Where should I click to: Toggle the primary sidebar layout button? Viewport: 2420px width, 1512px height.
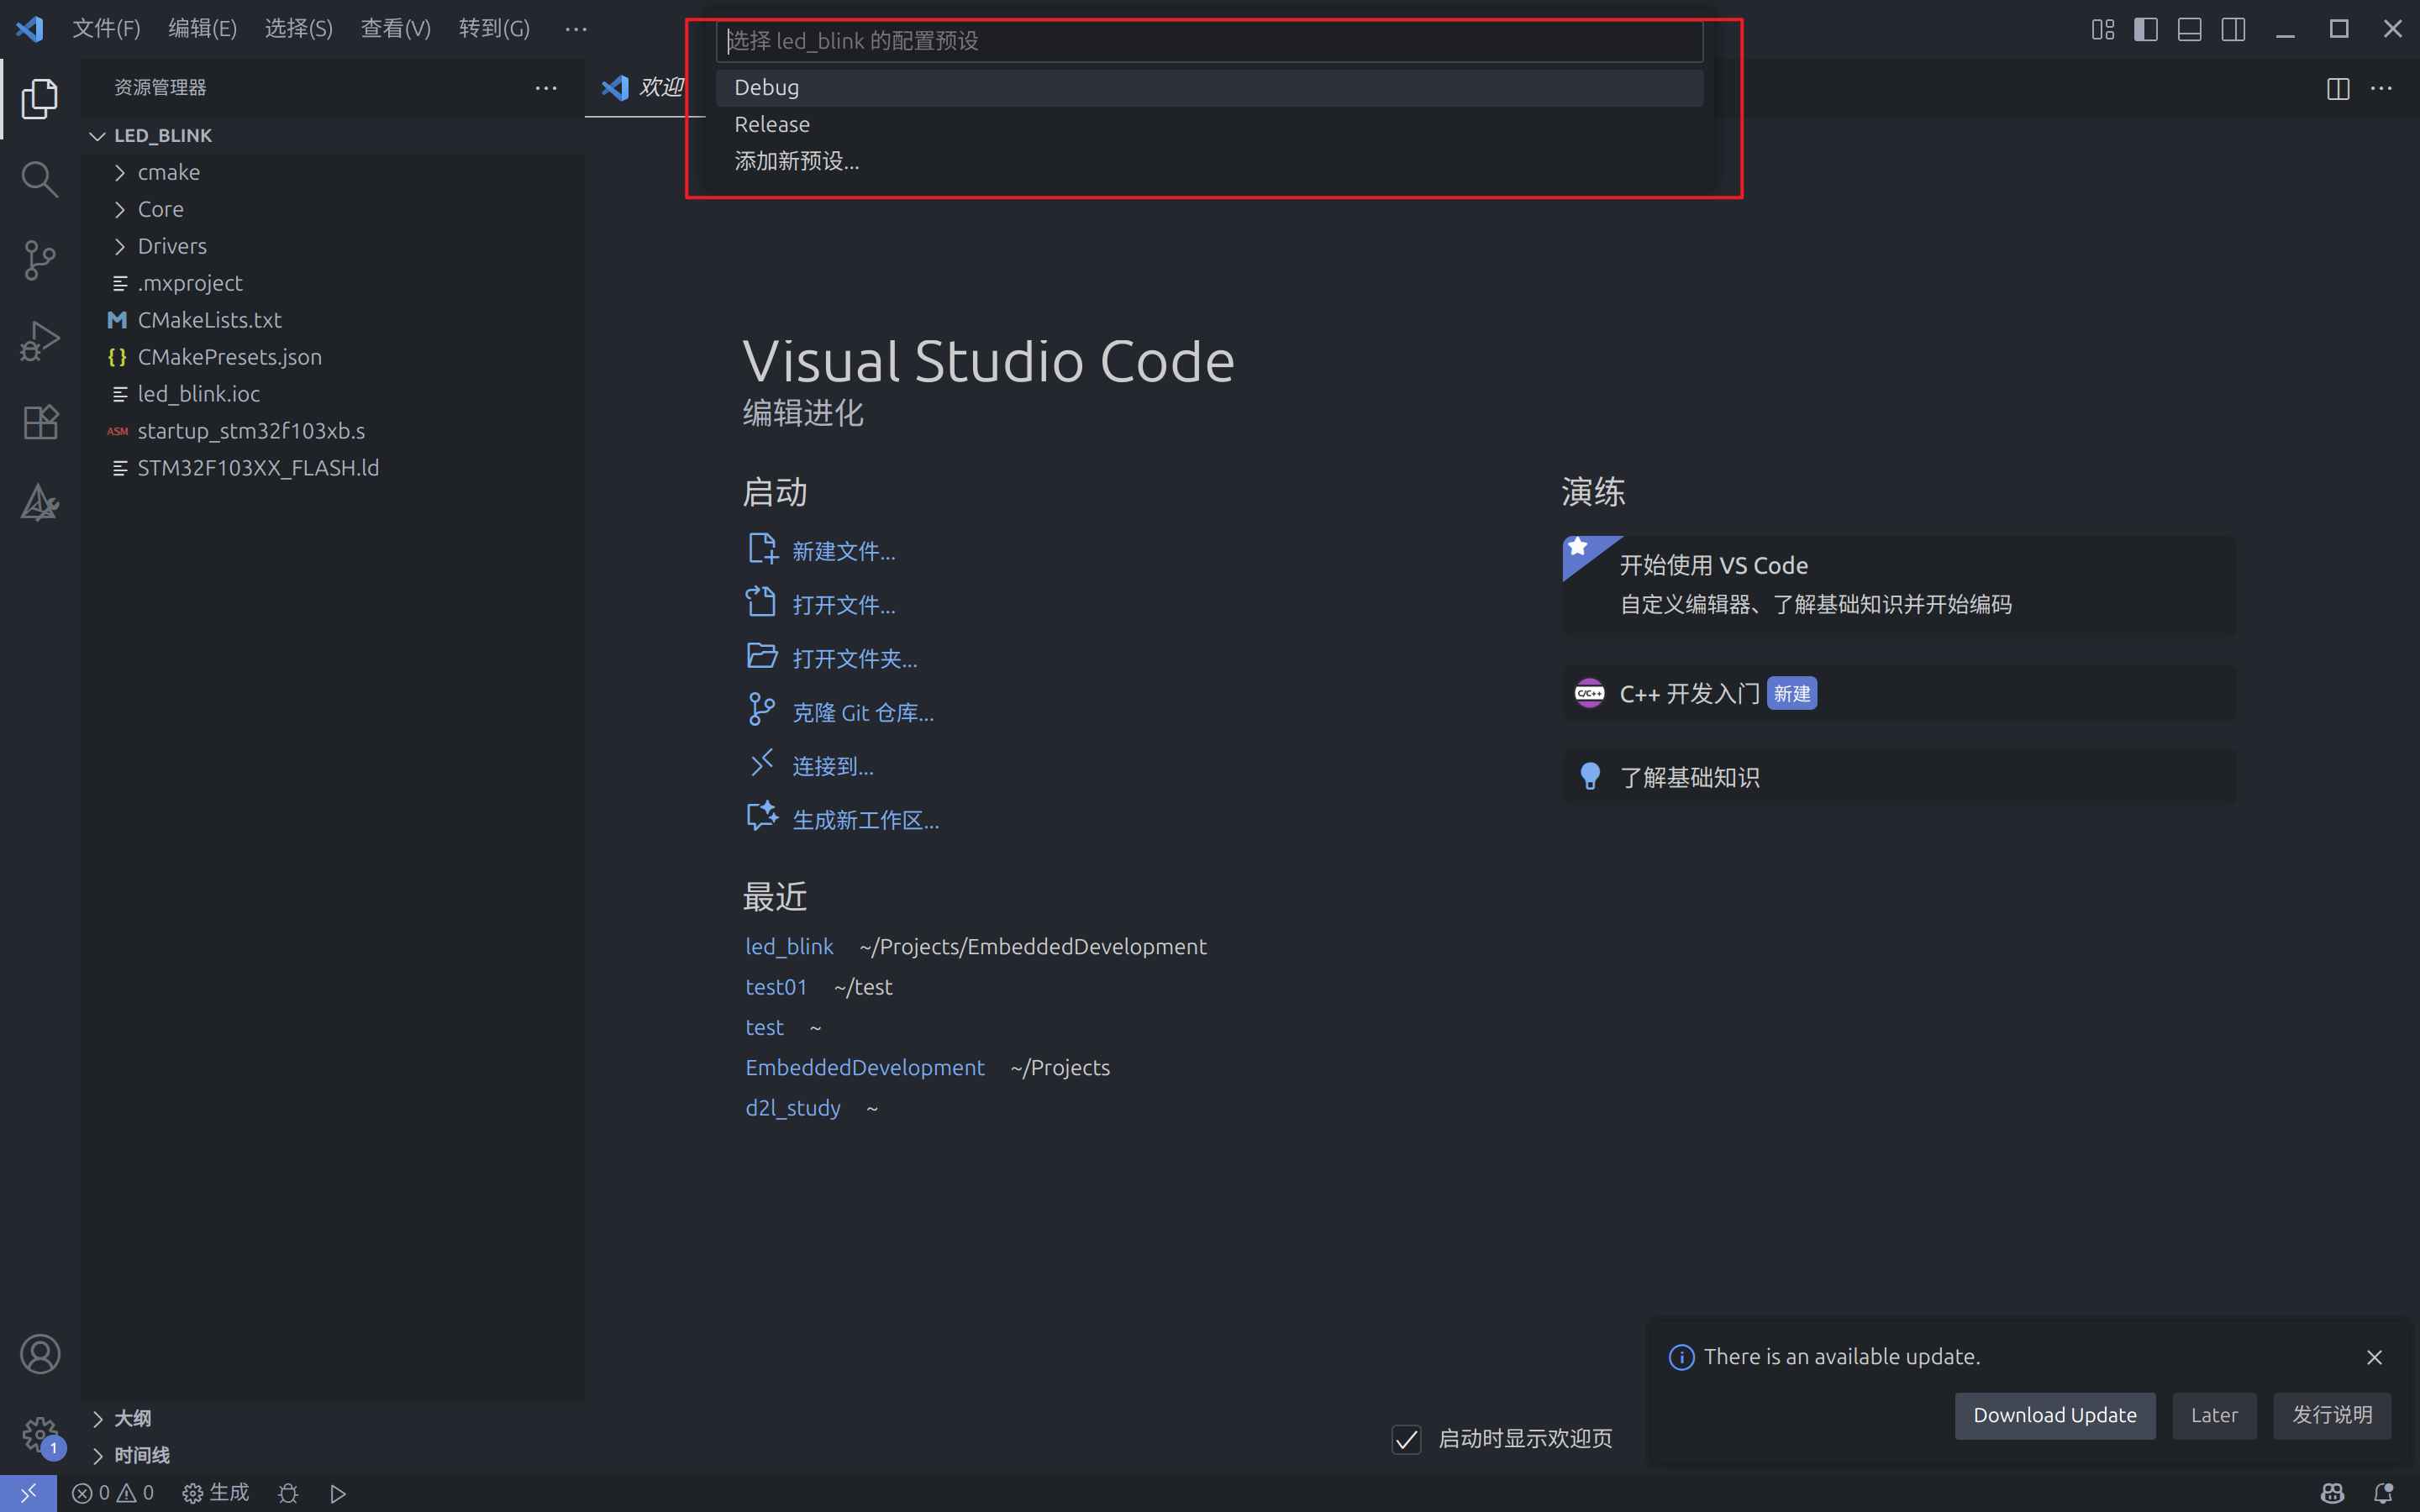coord(2146,29)
